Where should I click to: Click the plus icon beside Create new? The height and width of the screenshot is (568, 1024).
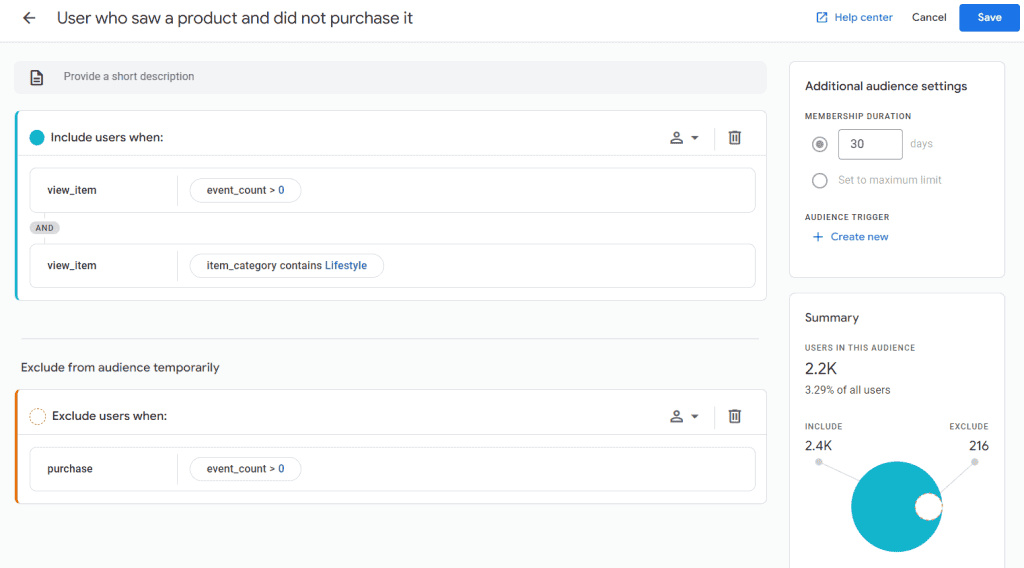click(x=818, y=237)
